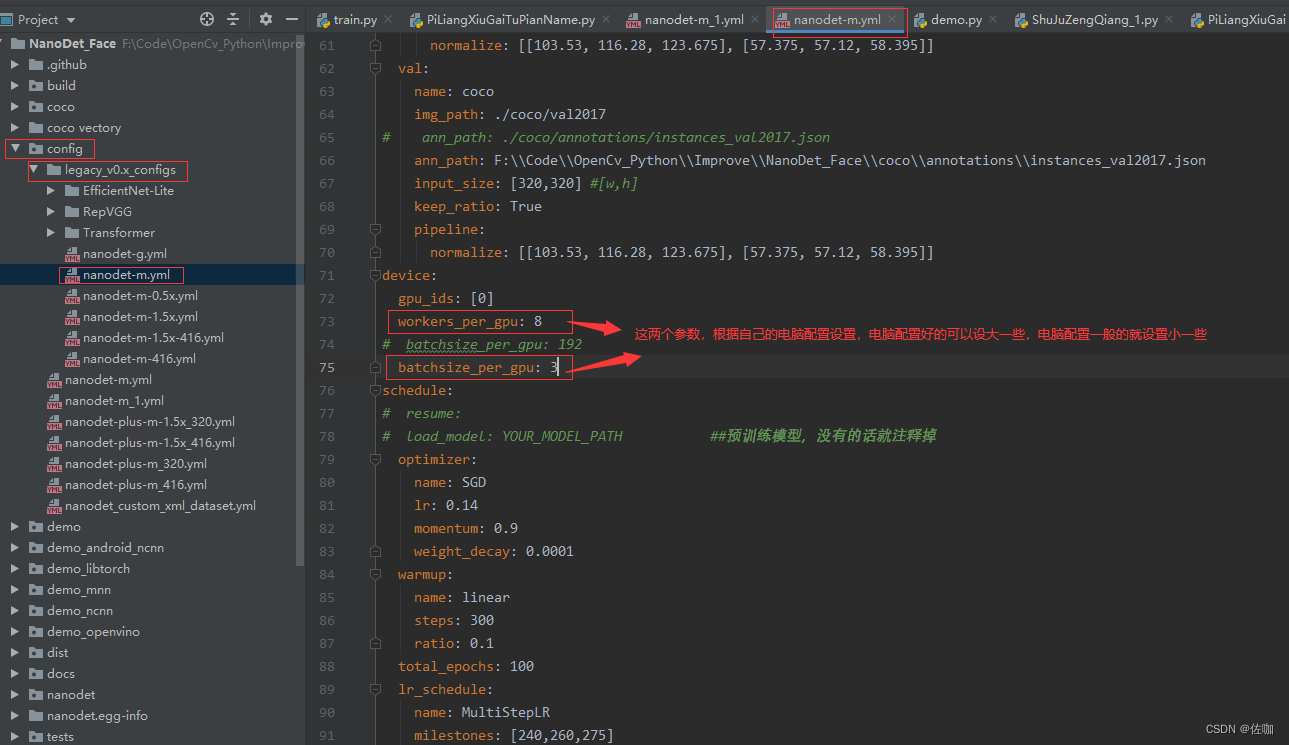Click the milestones: [240,260,275] line
The width and height of the screenshot is (1289, 745).
tap(513, 735)
